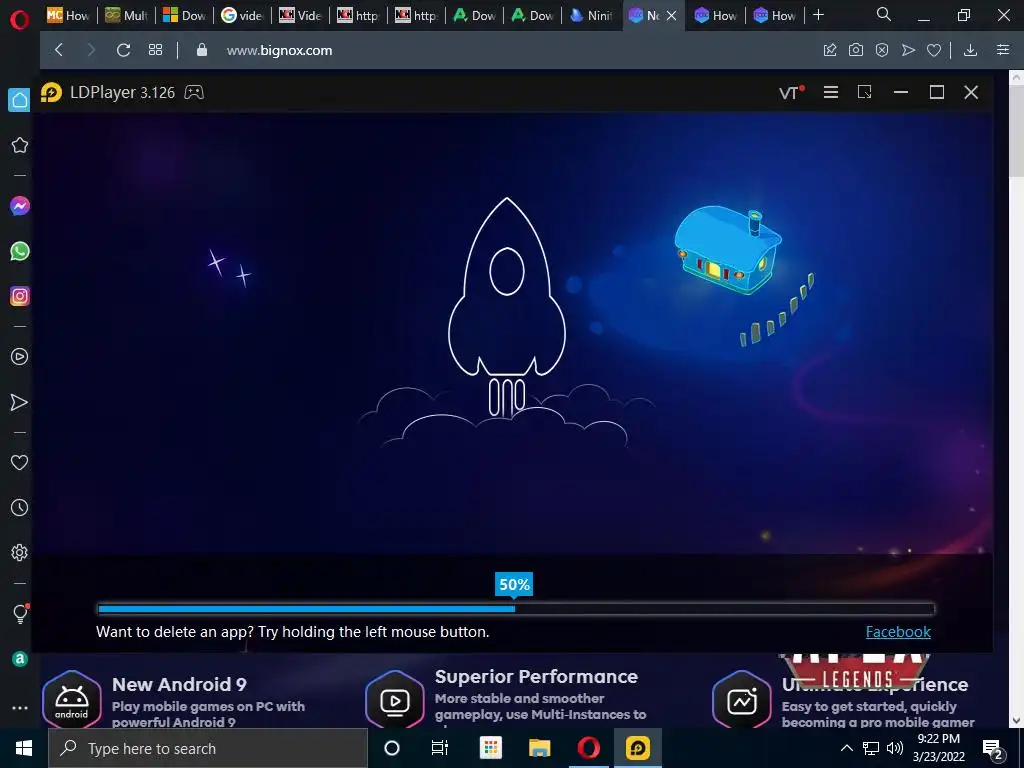Click the green 'a' icon in sidebar

point(20,659)
